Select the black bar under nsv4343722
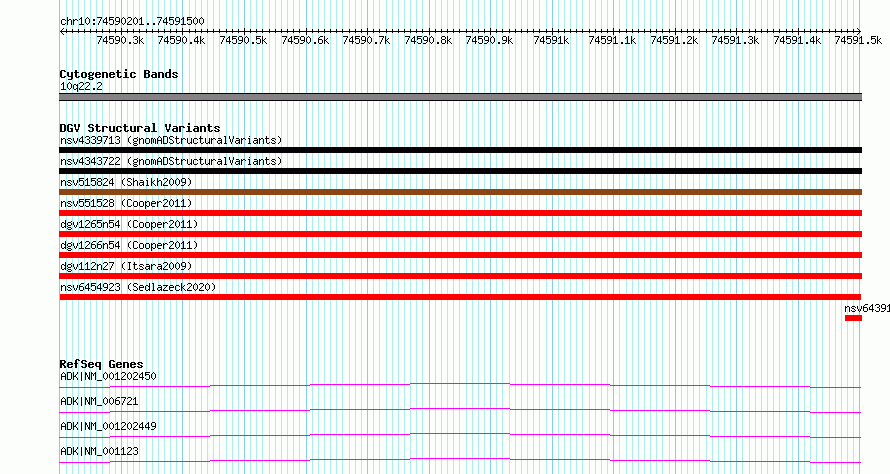This screenshot has width=890, height=474. (460, 171)
